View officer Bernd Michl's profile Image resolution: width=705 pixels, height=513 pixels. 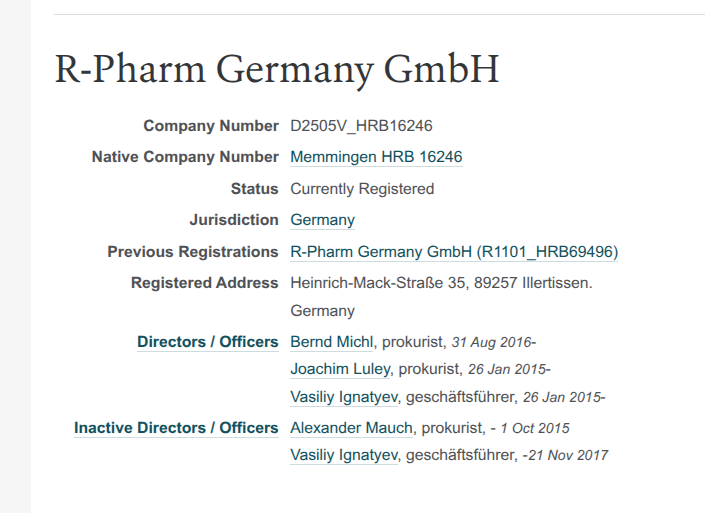332,342
